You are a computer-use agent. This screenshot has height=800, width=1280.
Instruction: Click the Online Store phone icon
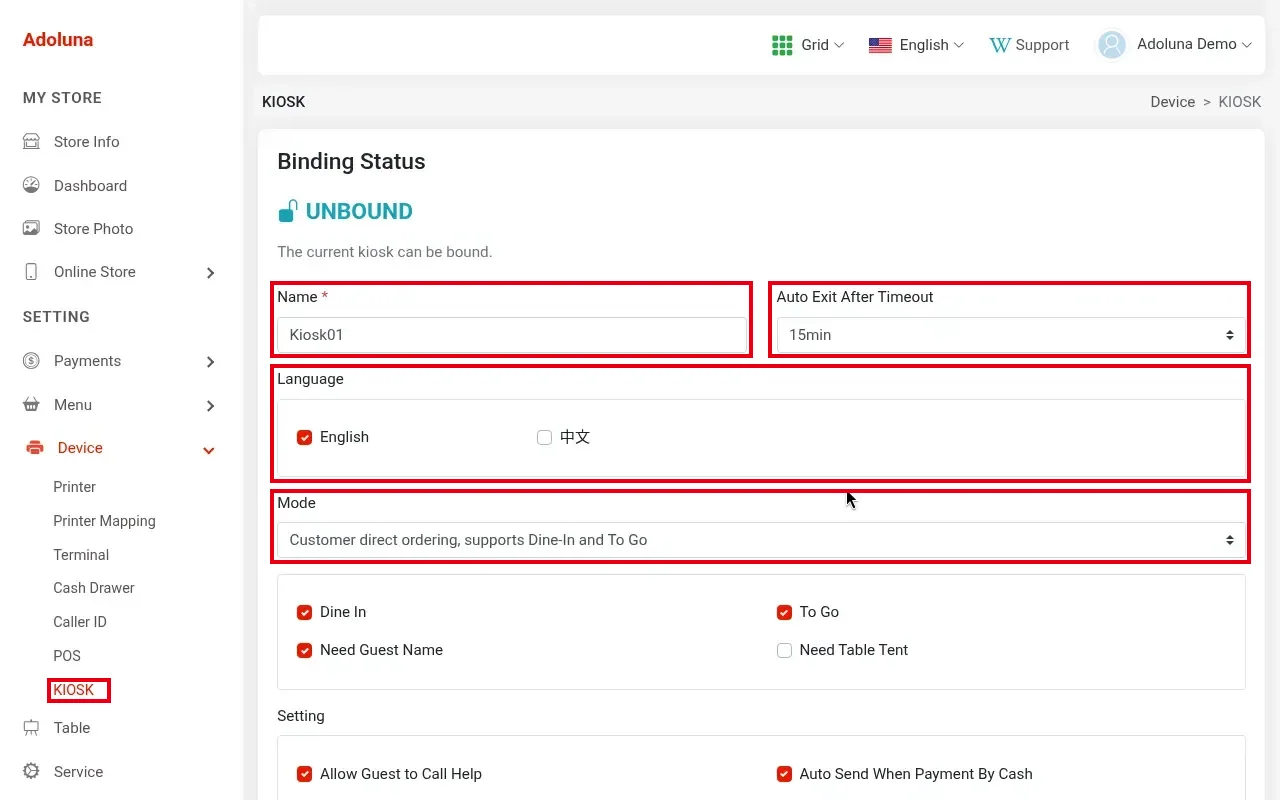point(31,272)
